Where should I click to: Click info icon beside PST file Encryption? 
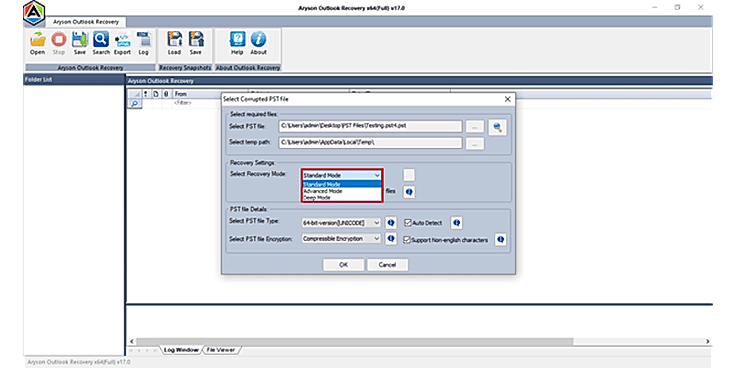391,239
